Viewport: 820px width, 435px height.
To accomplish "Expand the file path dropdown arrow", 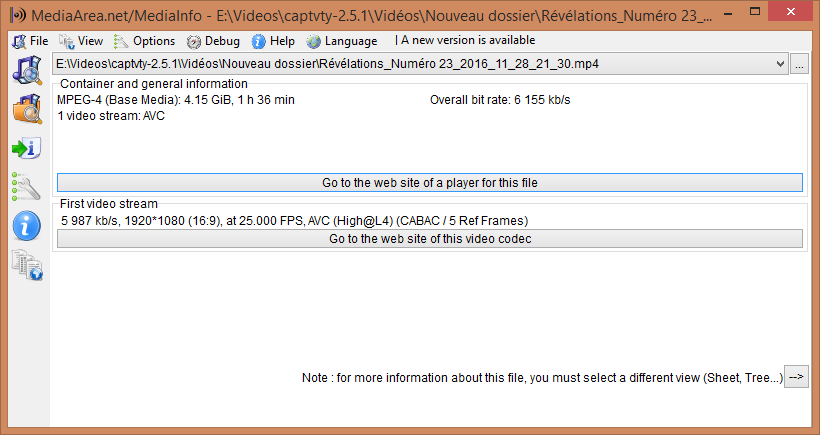I will point(780,64).
